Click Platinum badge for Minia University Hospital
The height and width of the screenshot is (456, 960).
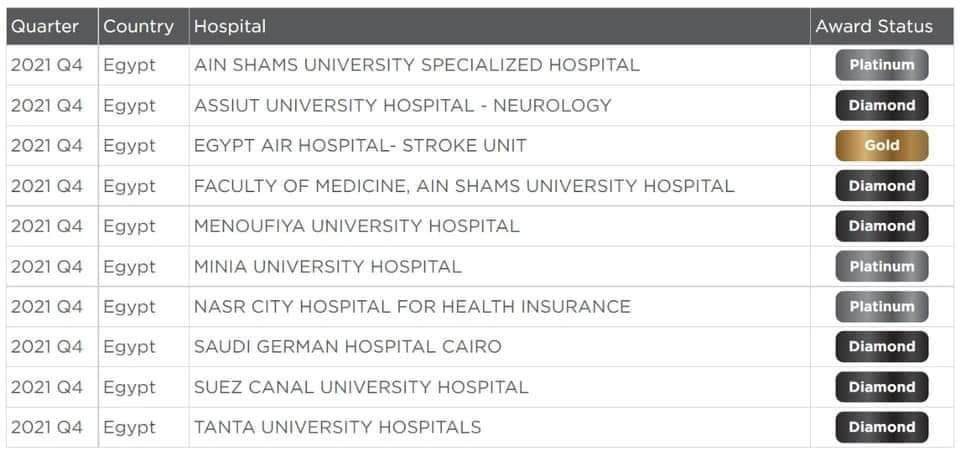click(881, 267)
